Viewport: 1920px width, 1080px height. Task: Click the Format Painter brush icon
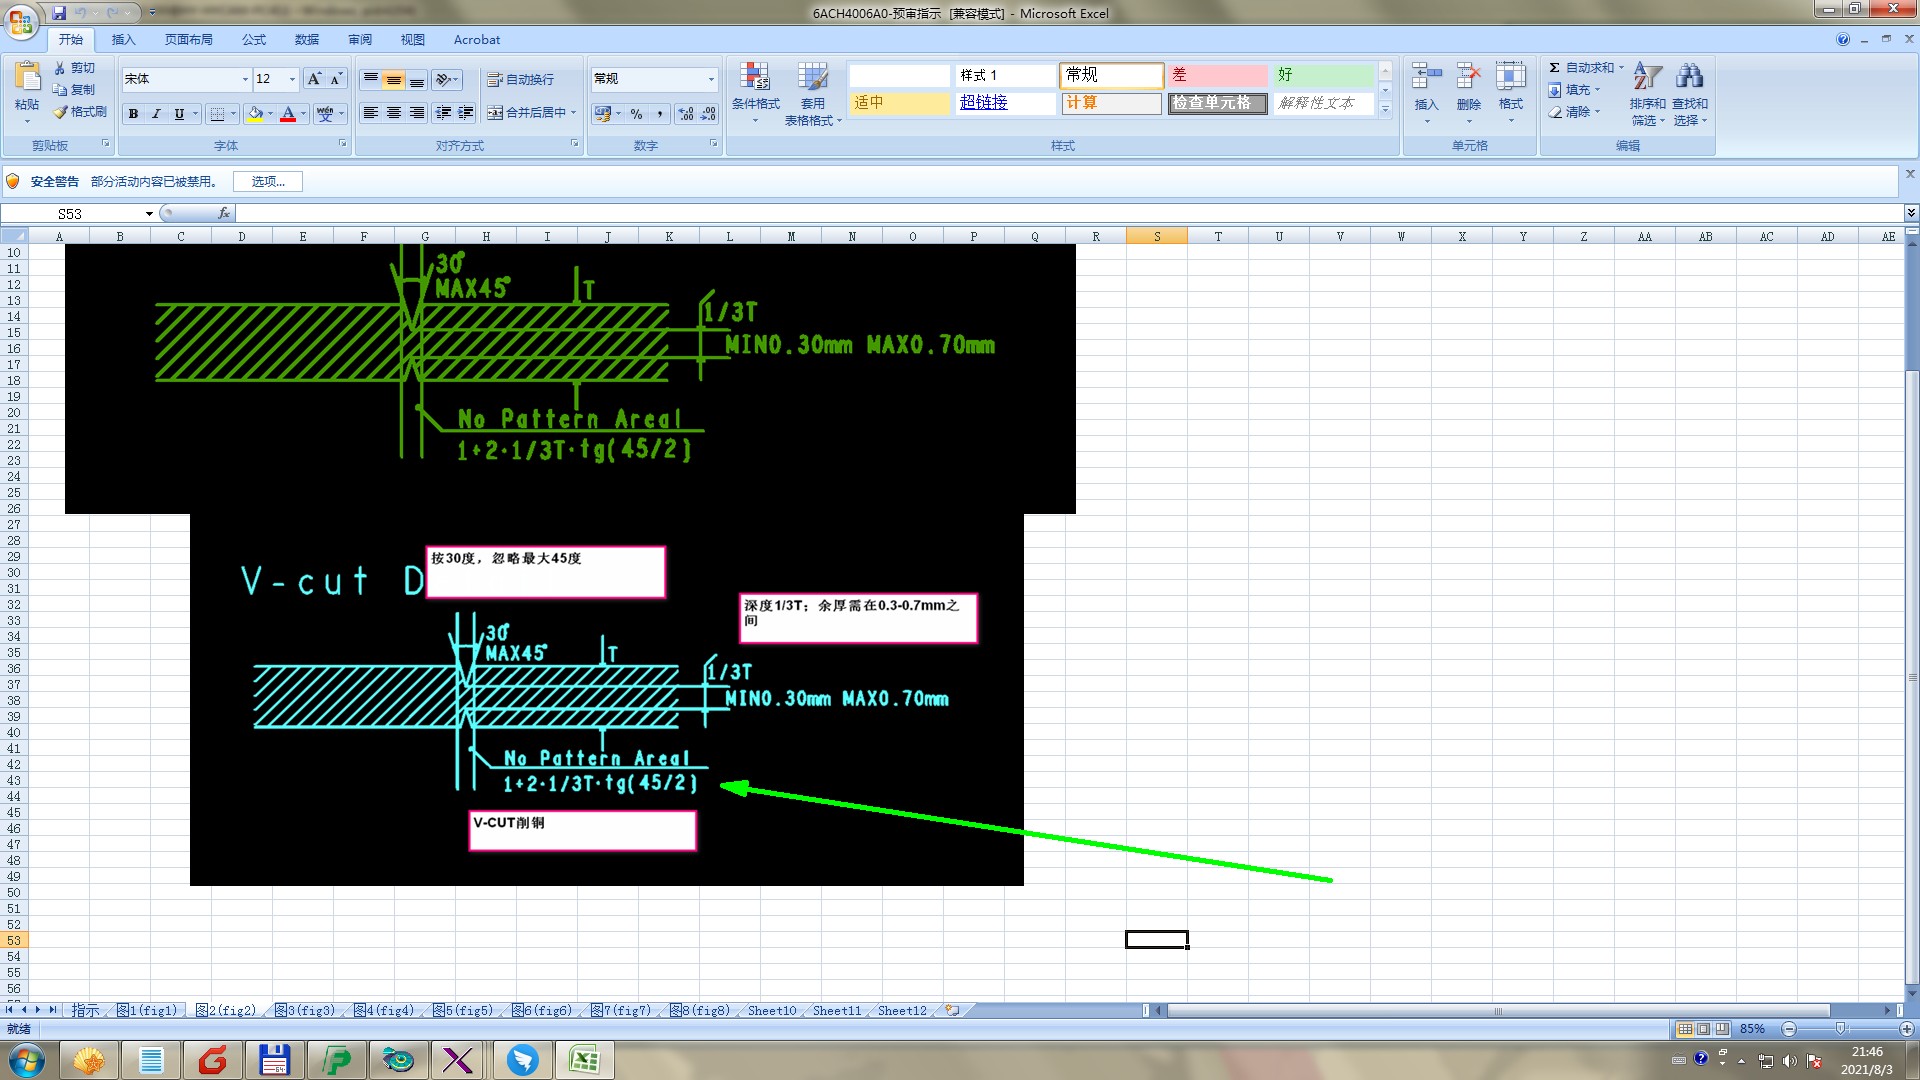point(61,112)
